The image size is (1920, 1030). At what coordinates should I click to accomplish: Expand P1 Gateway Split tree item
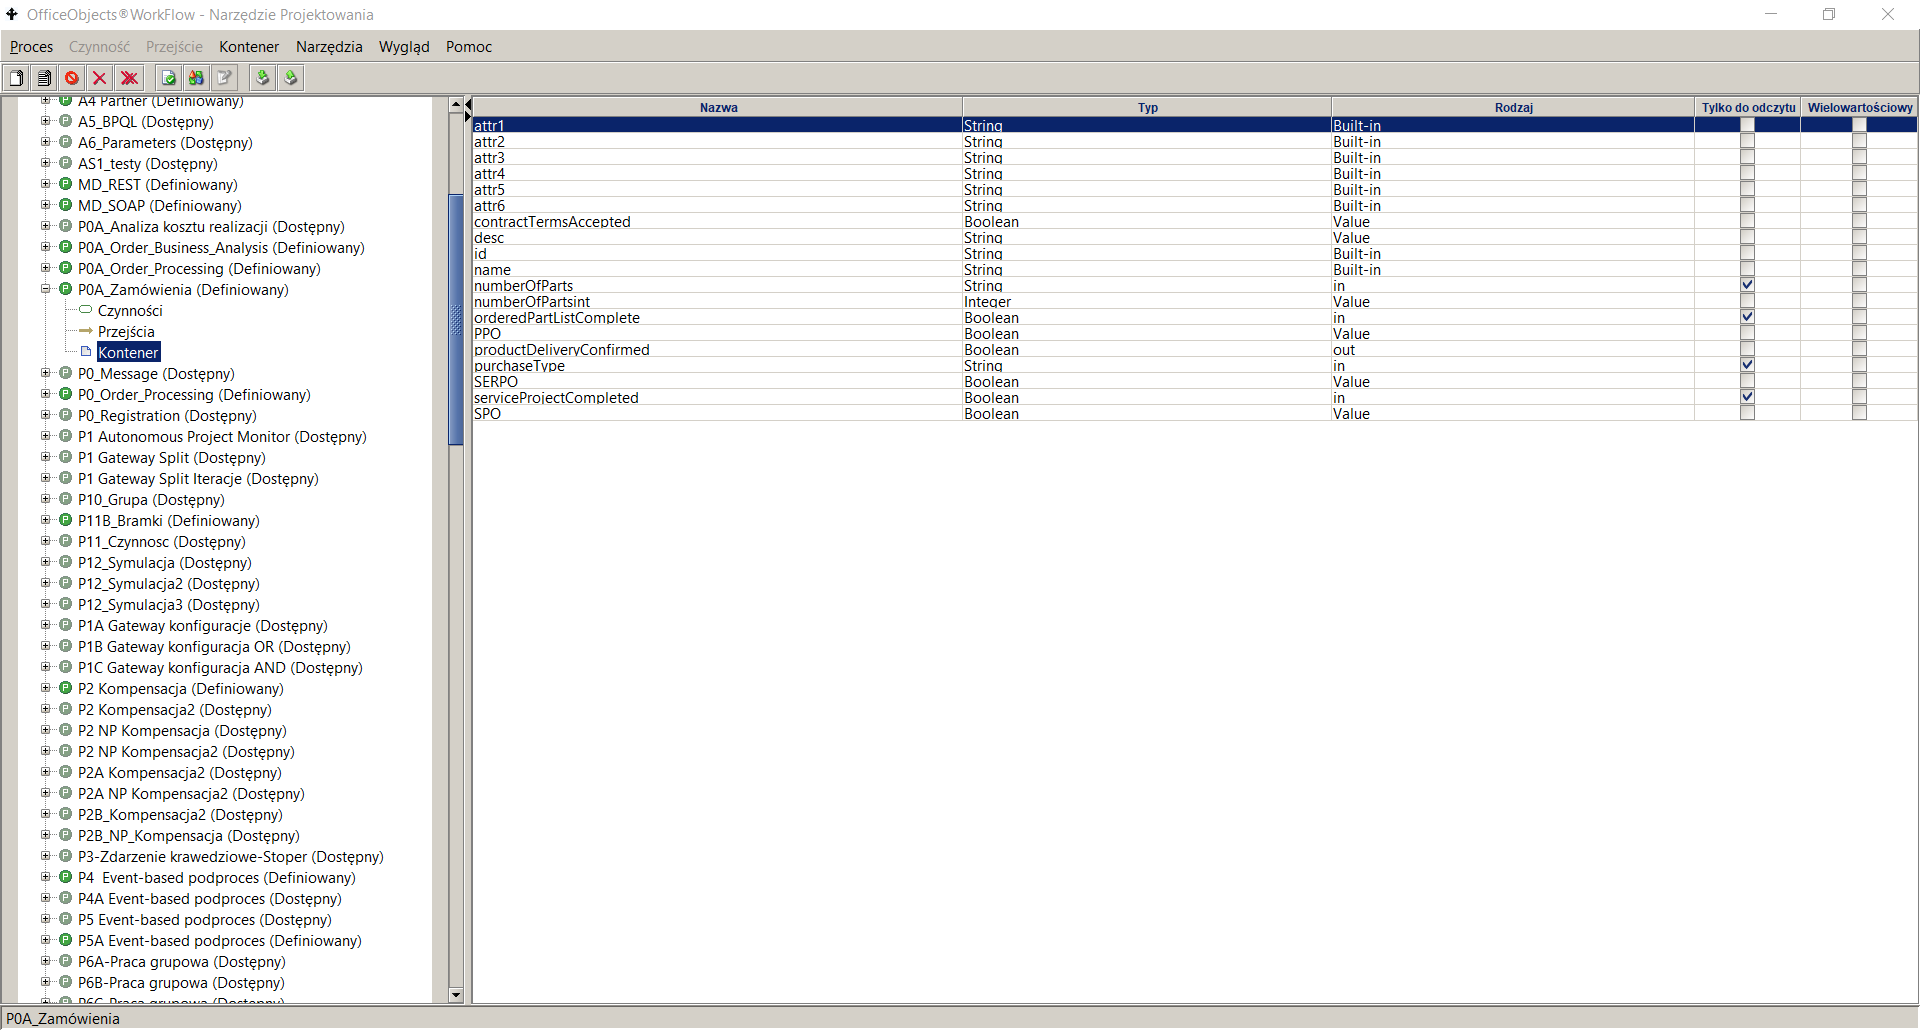[x=46, y=457]
